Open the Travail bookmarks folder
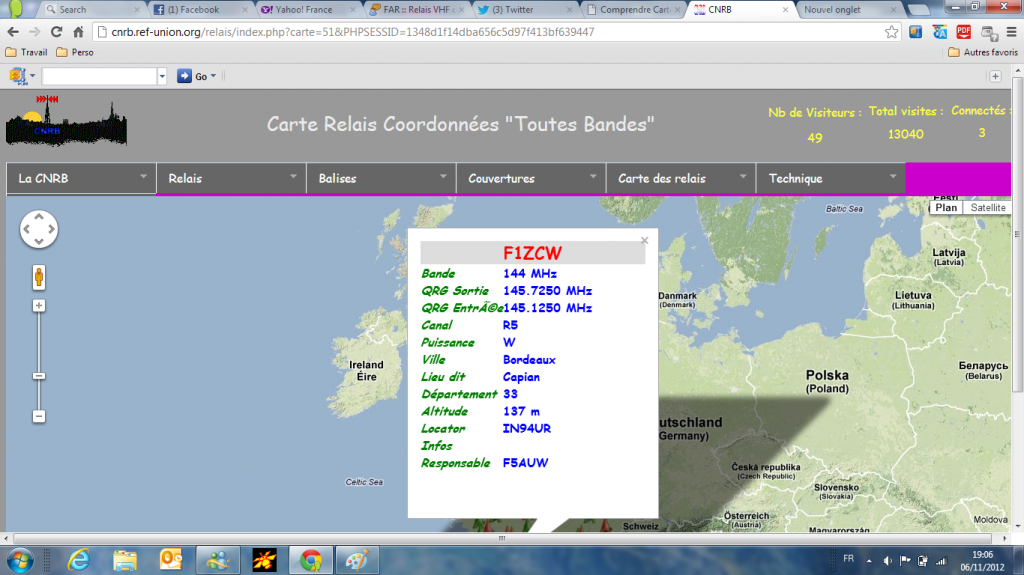The image size is (1024, 575). 27,52
